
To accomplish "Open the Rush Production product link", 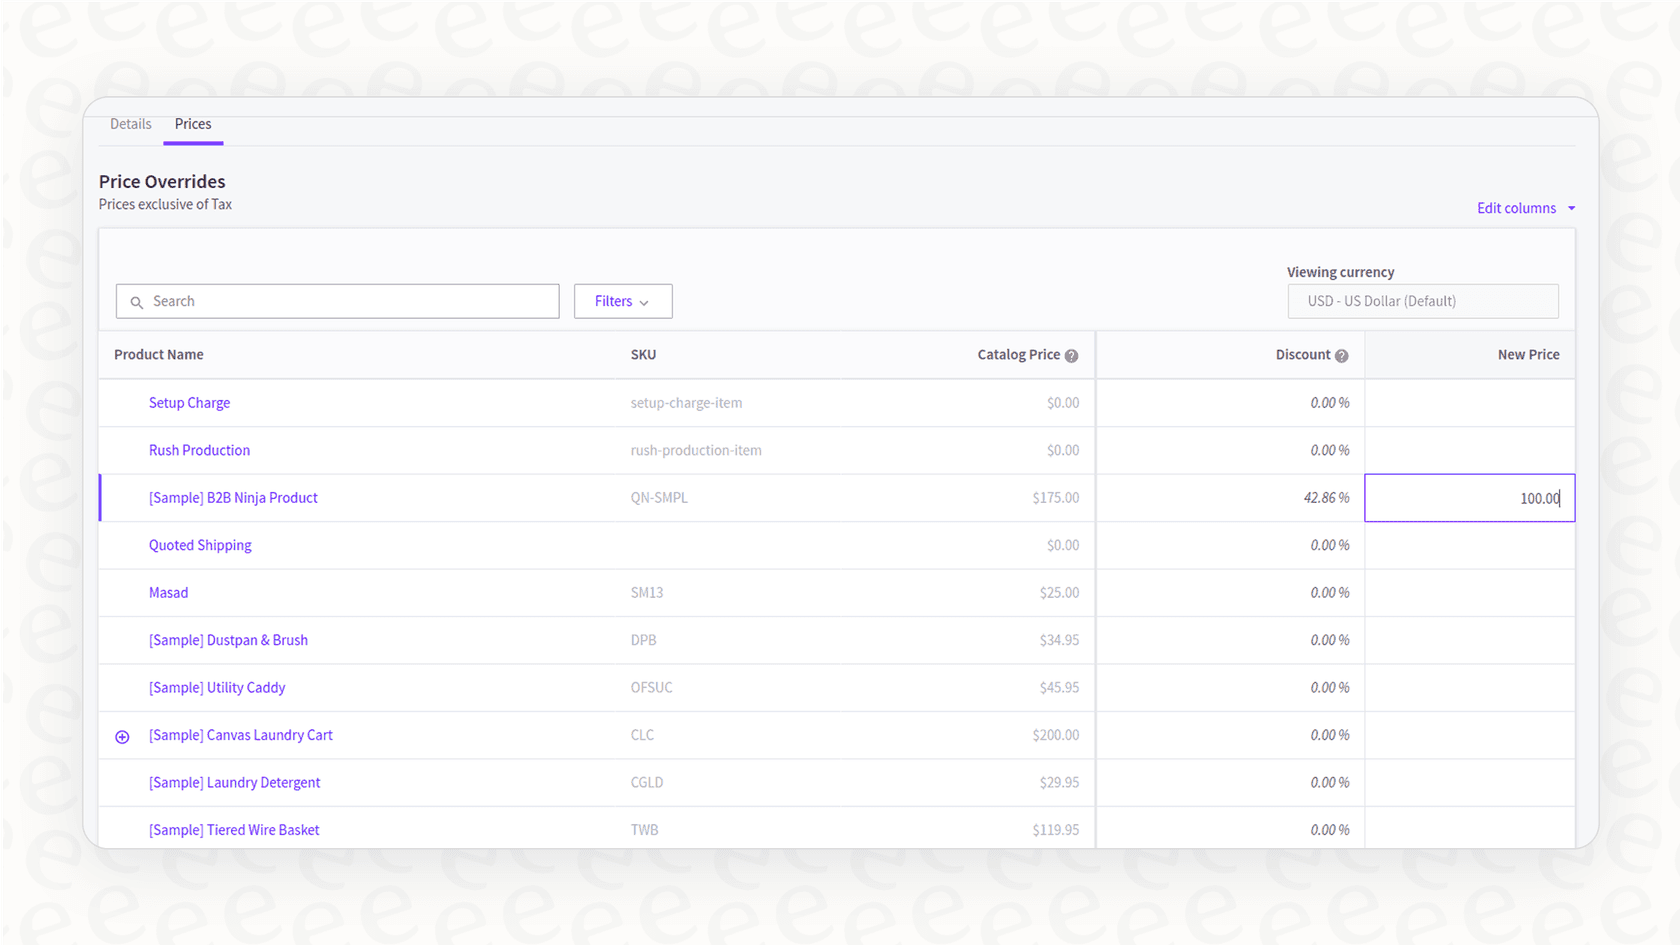I will pos(199,450).
